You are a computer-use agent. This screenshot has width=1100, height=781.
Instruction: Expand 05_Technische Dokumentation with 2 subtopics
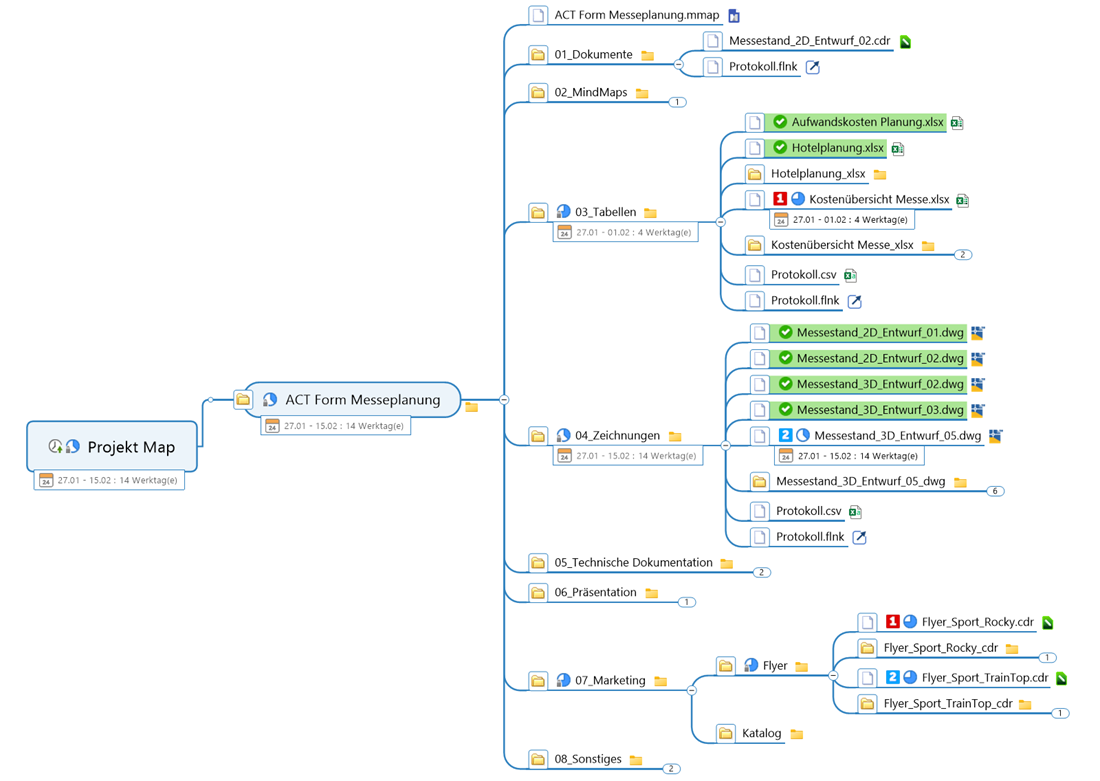761,573
